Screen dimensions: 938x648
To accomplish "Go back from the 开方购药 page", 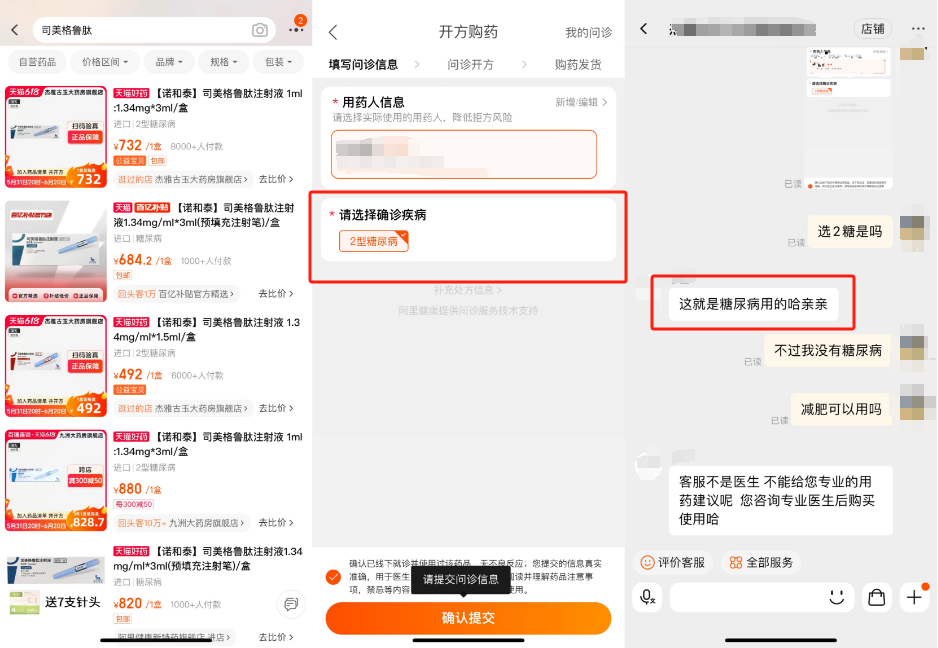I will coord(333,32).
